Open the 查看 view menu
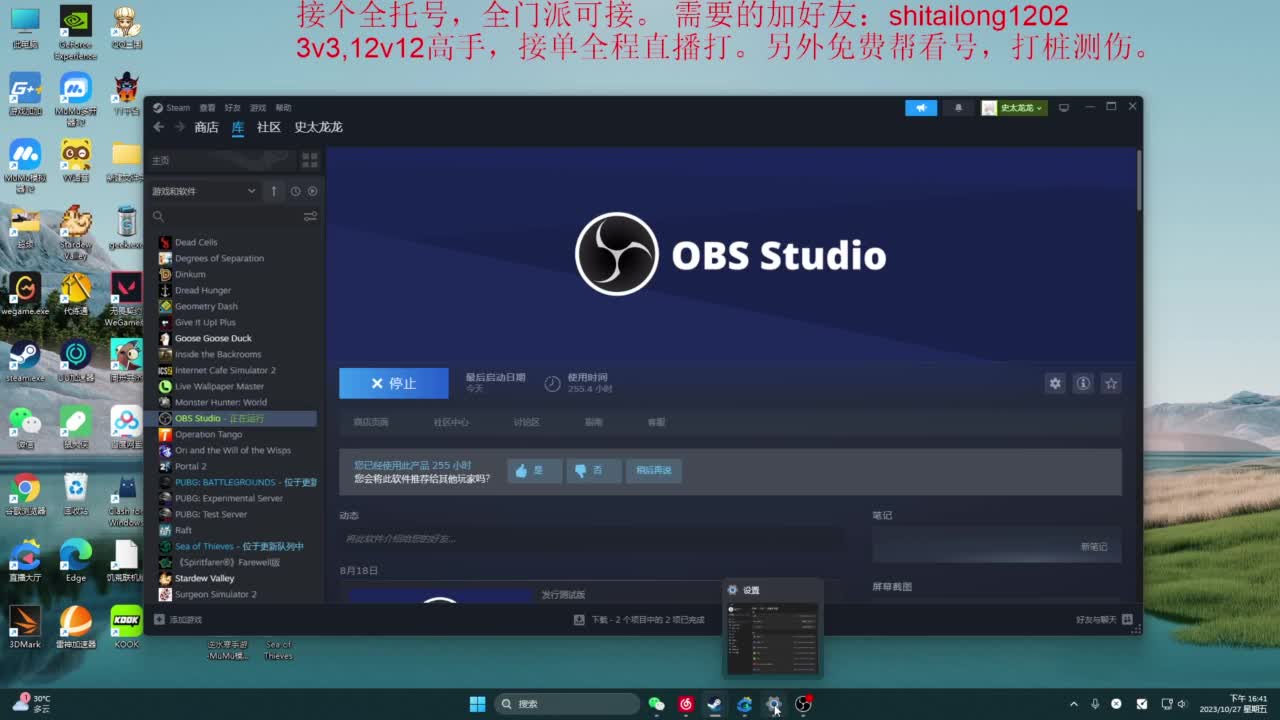This screenshot has height=720, width=1280. coord(207,108)
